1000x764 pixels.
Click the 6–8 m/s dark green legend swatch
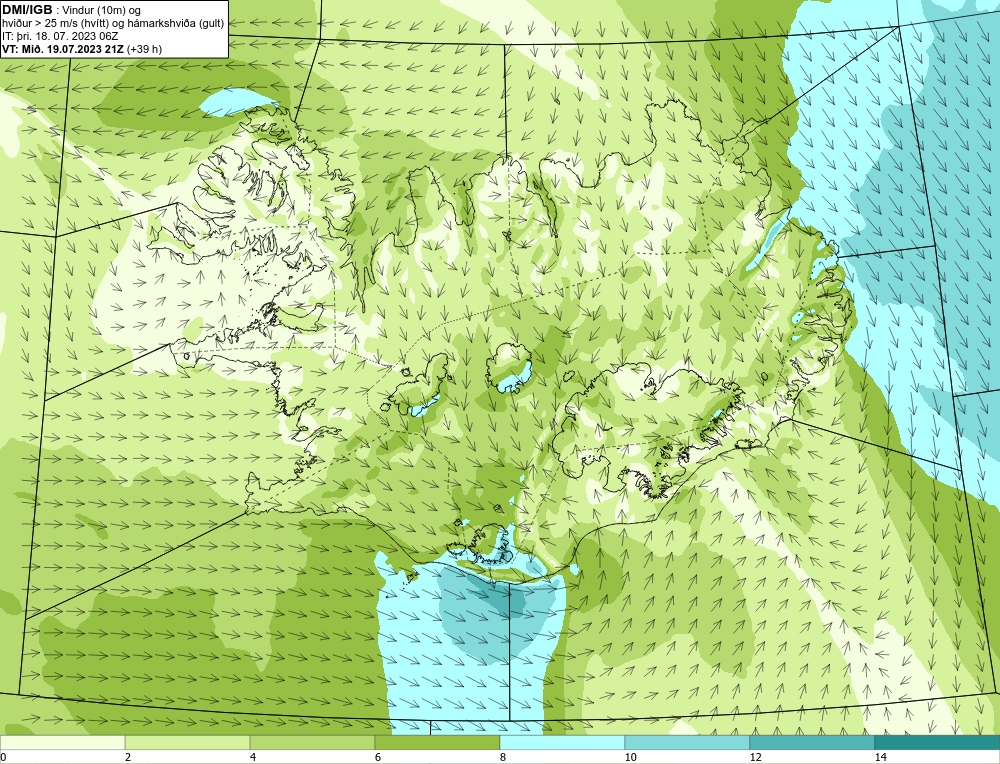pos(438,742)
